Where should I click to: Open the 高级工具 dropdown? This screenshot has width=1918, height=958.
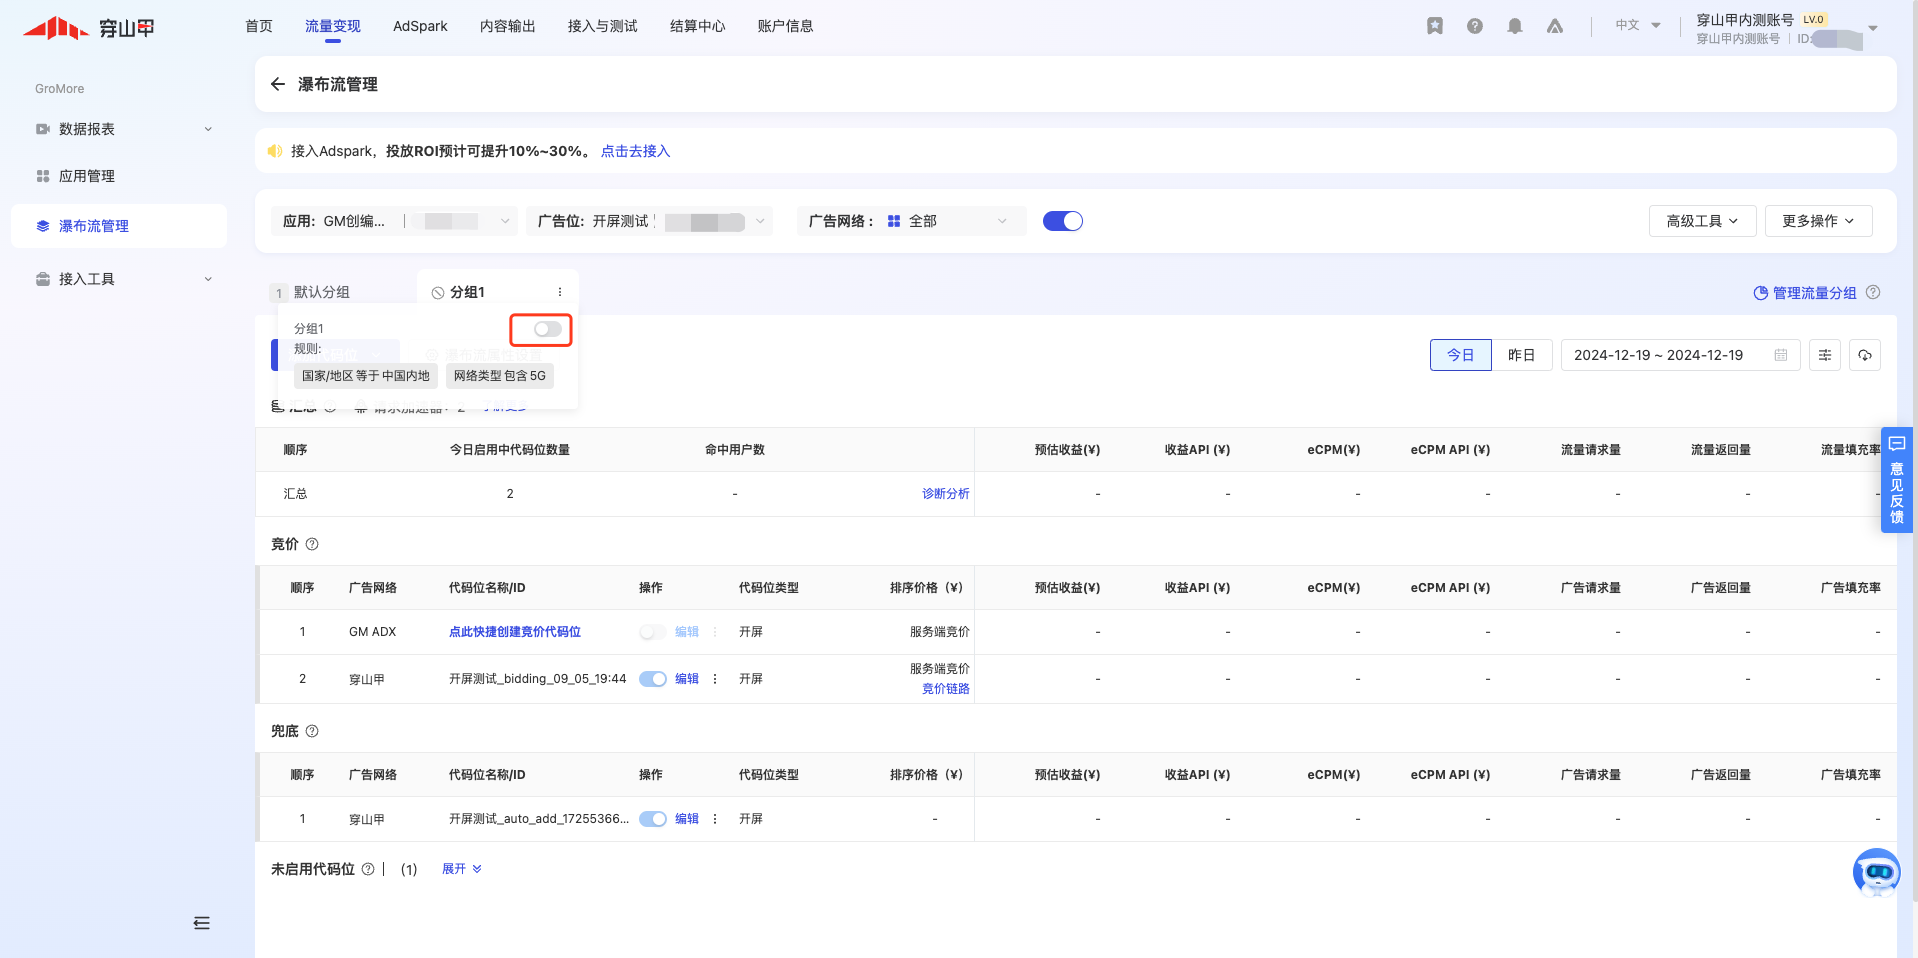tap(1703, 221)
